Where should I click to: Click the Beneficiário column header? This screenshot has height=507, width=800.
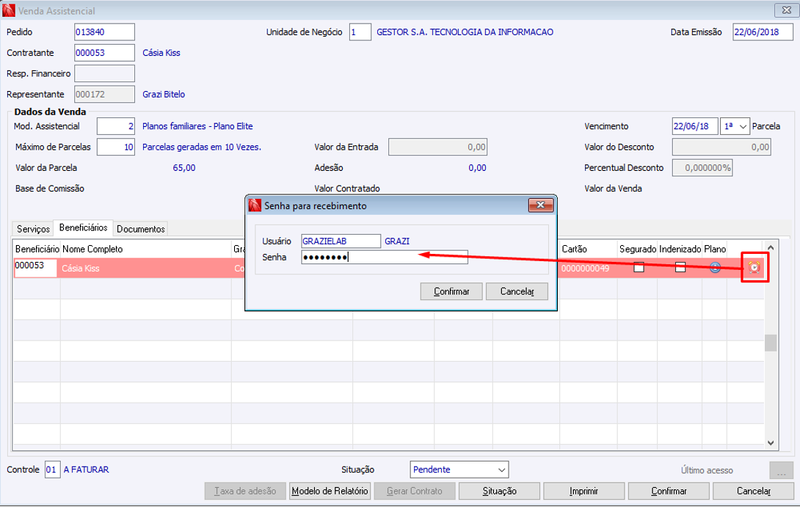[37, 249]
